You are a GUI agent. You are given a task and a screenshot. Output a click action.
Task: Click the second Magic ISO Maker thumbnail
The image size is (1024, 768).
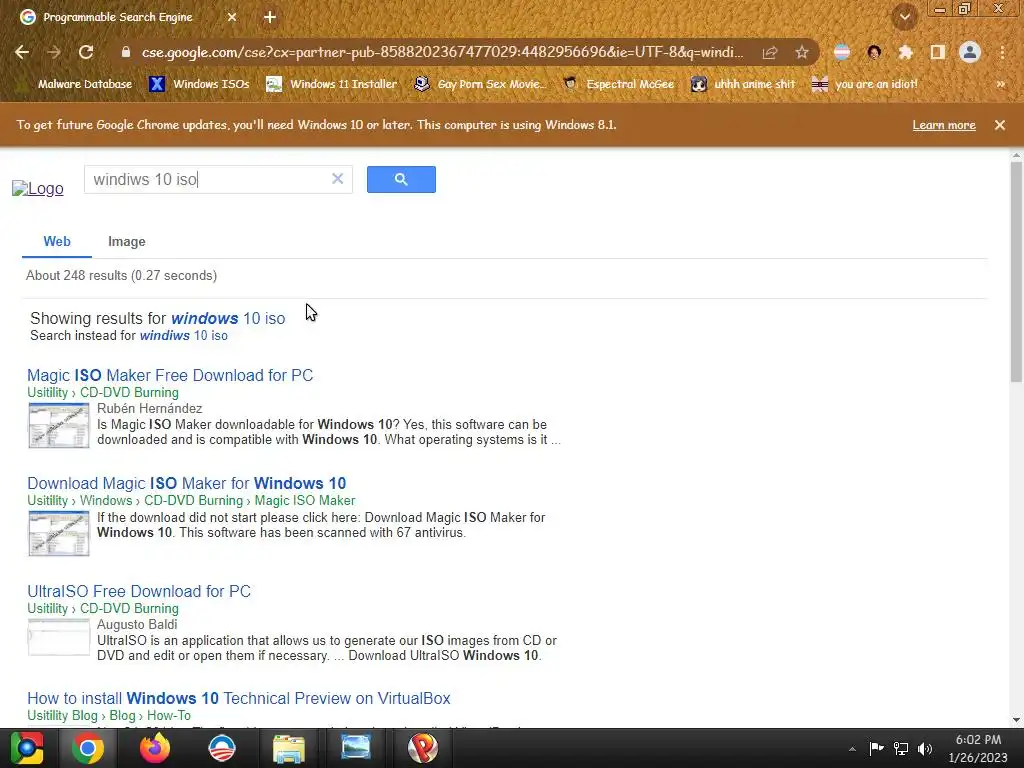point(59,534)
